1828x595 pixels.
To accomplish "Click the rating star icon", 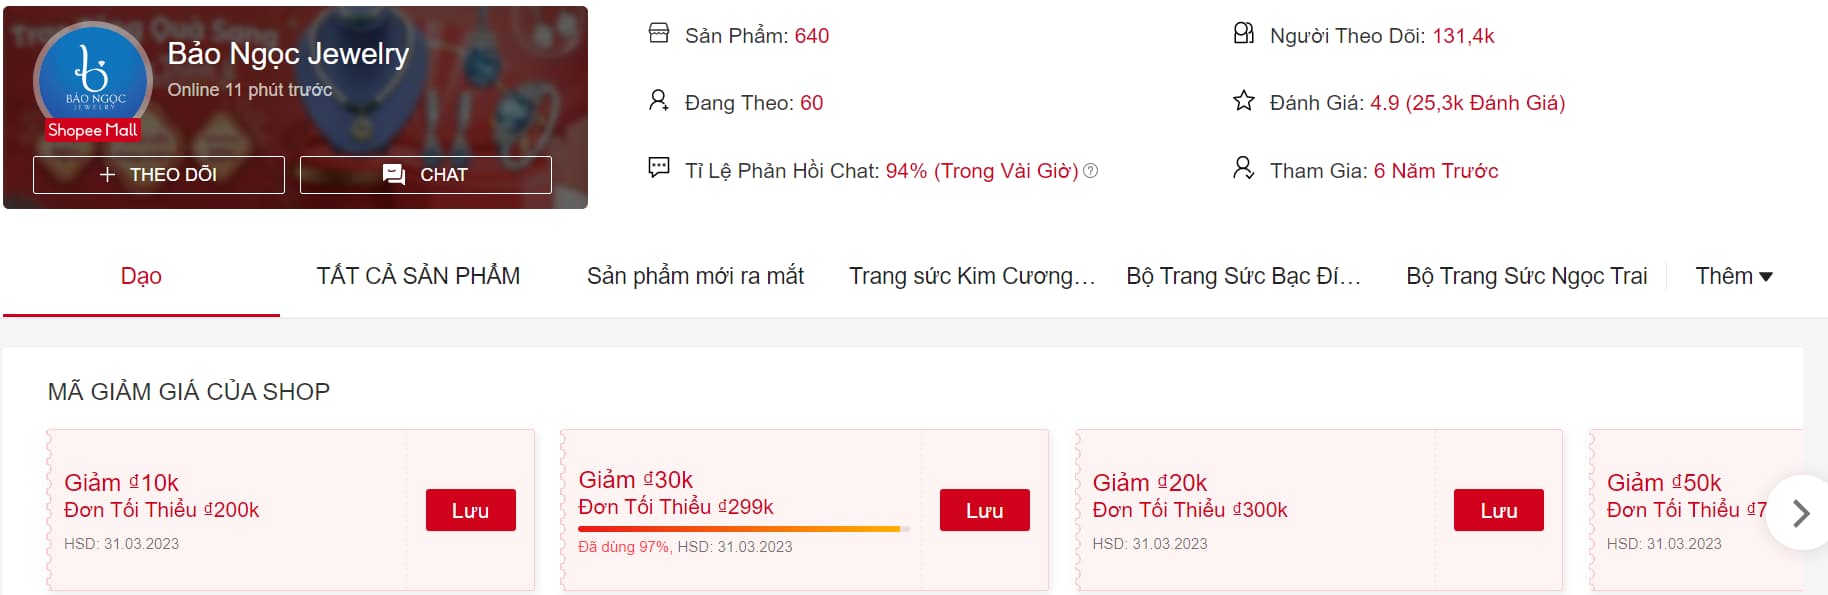I will point(1243,101).
